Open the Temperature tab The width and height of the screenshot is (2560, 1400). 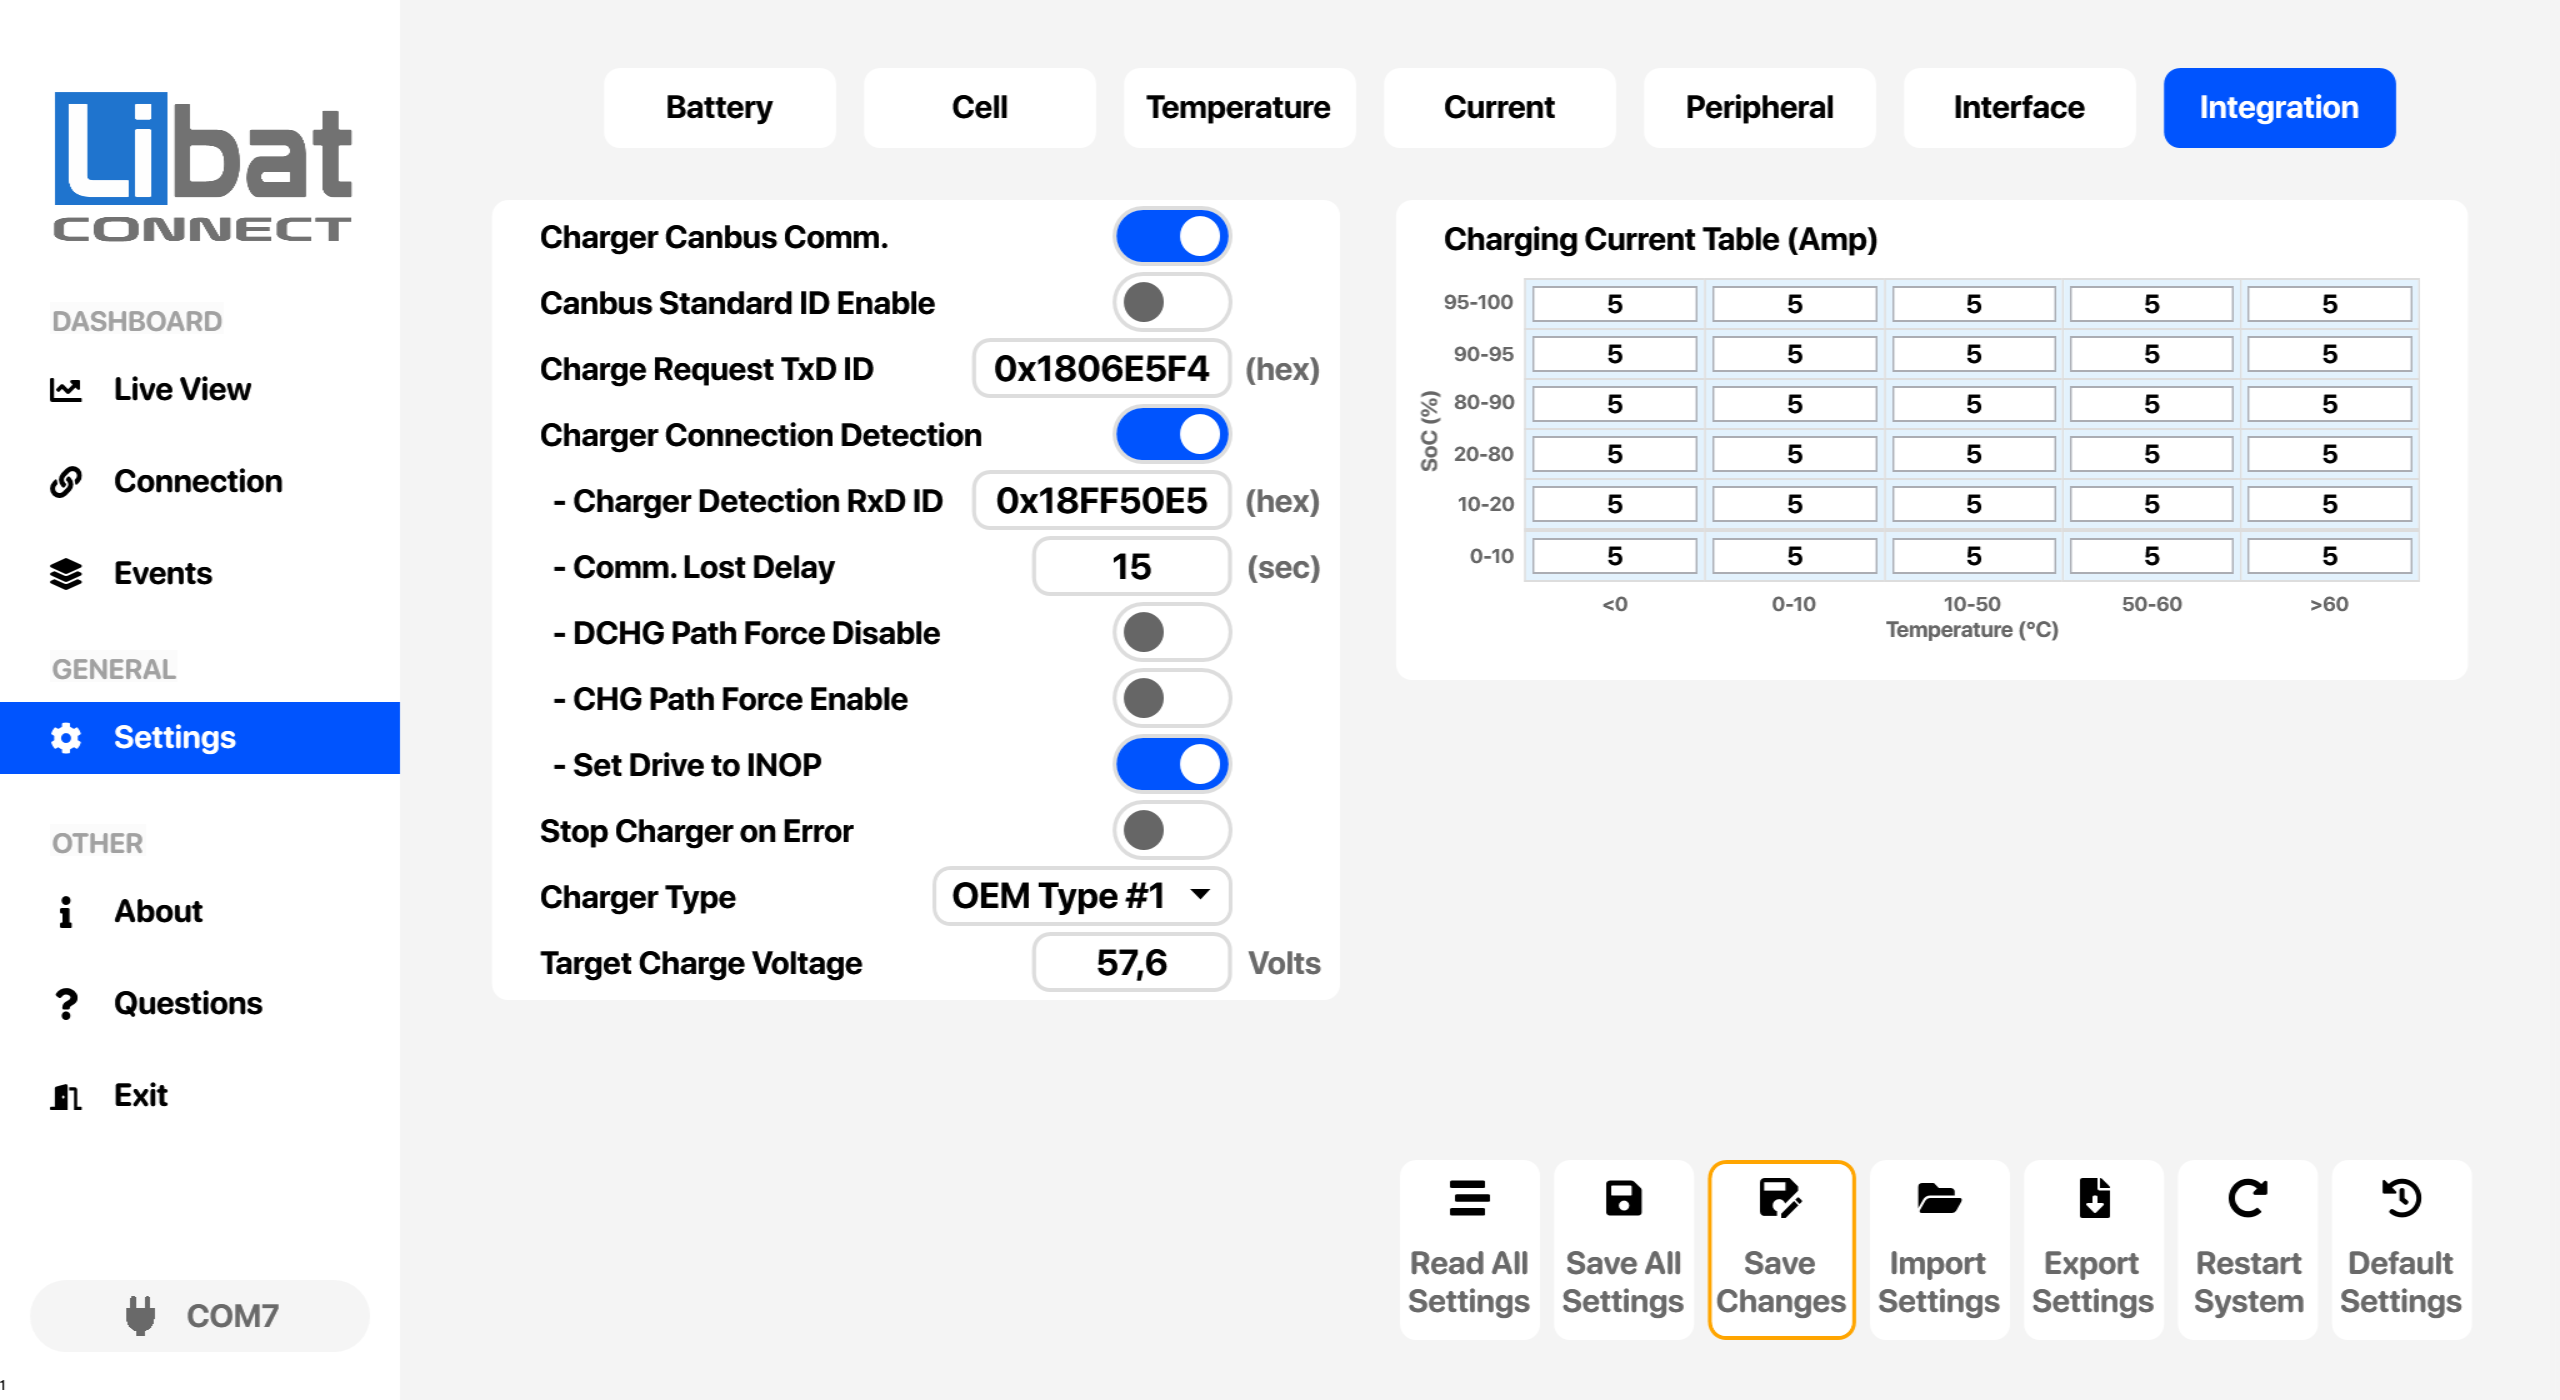pos(1239,108)
